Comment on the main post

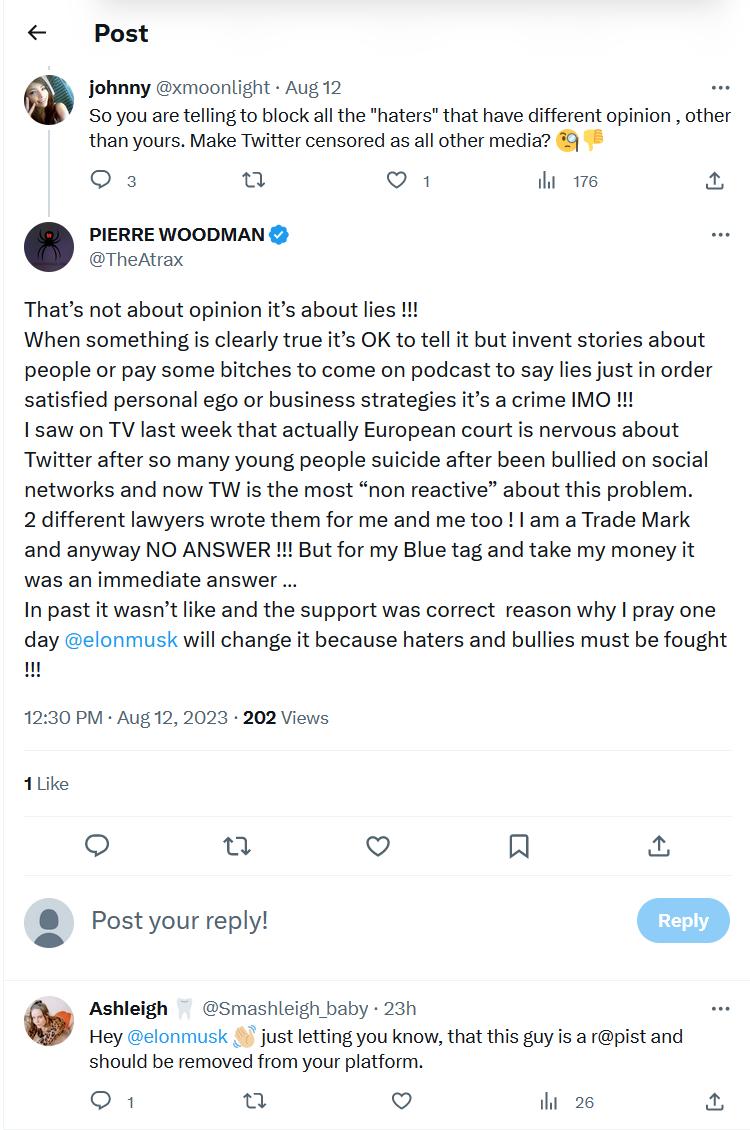point(97,846)
